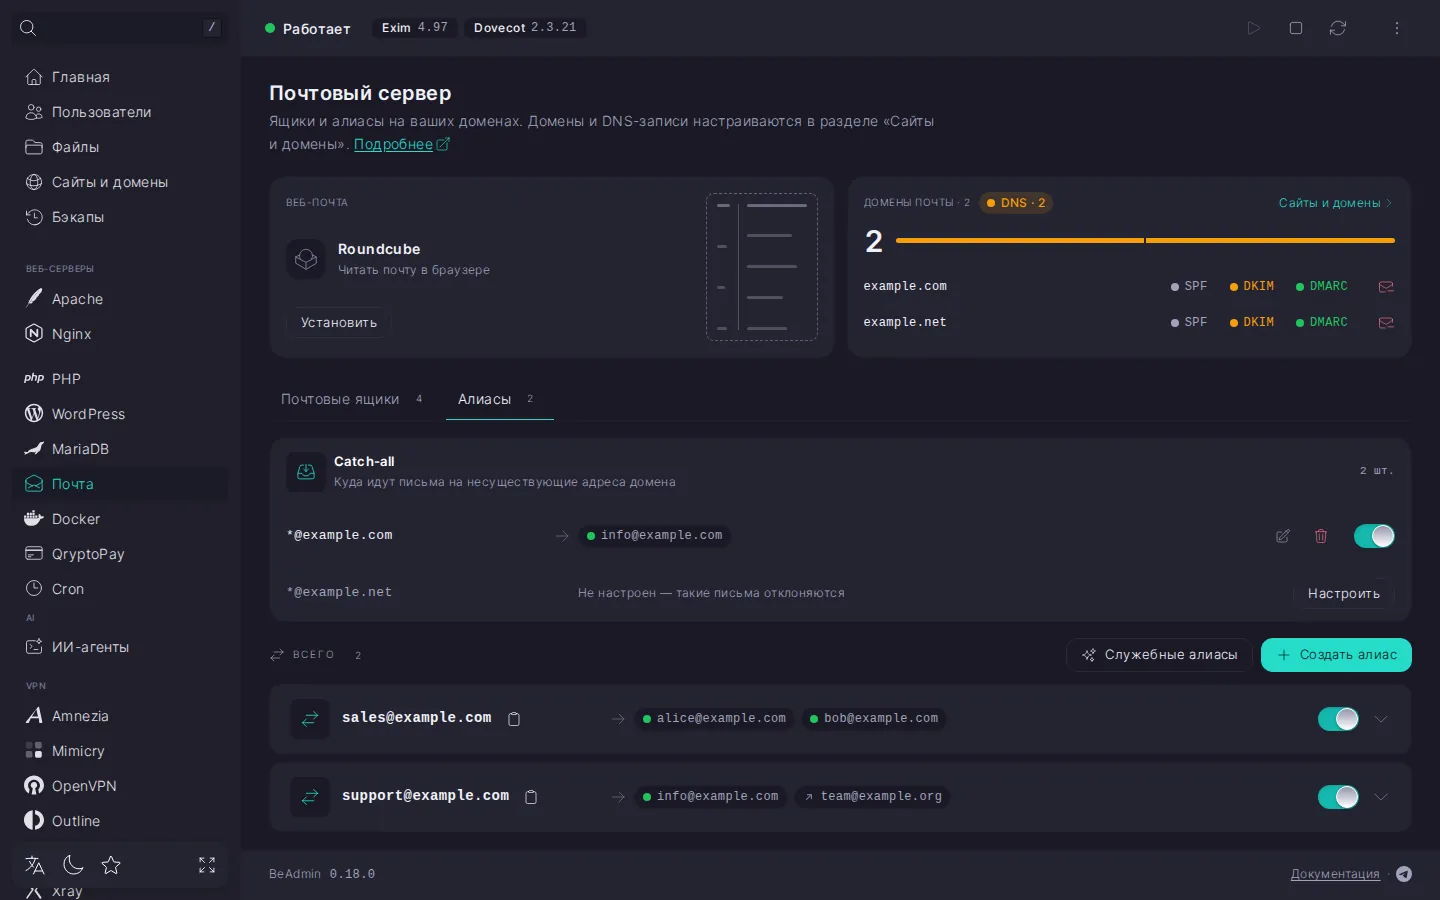Open the OpenVPN sidebar item

click(120, 786)
